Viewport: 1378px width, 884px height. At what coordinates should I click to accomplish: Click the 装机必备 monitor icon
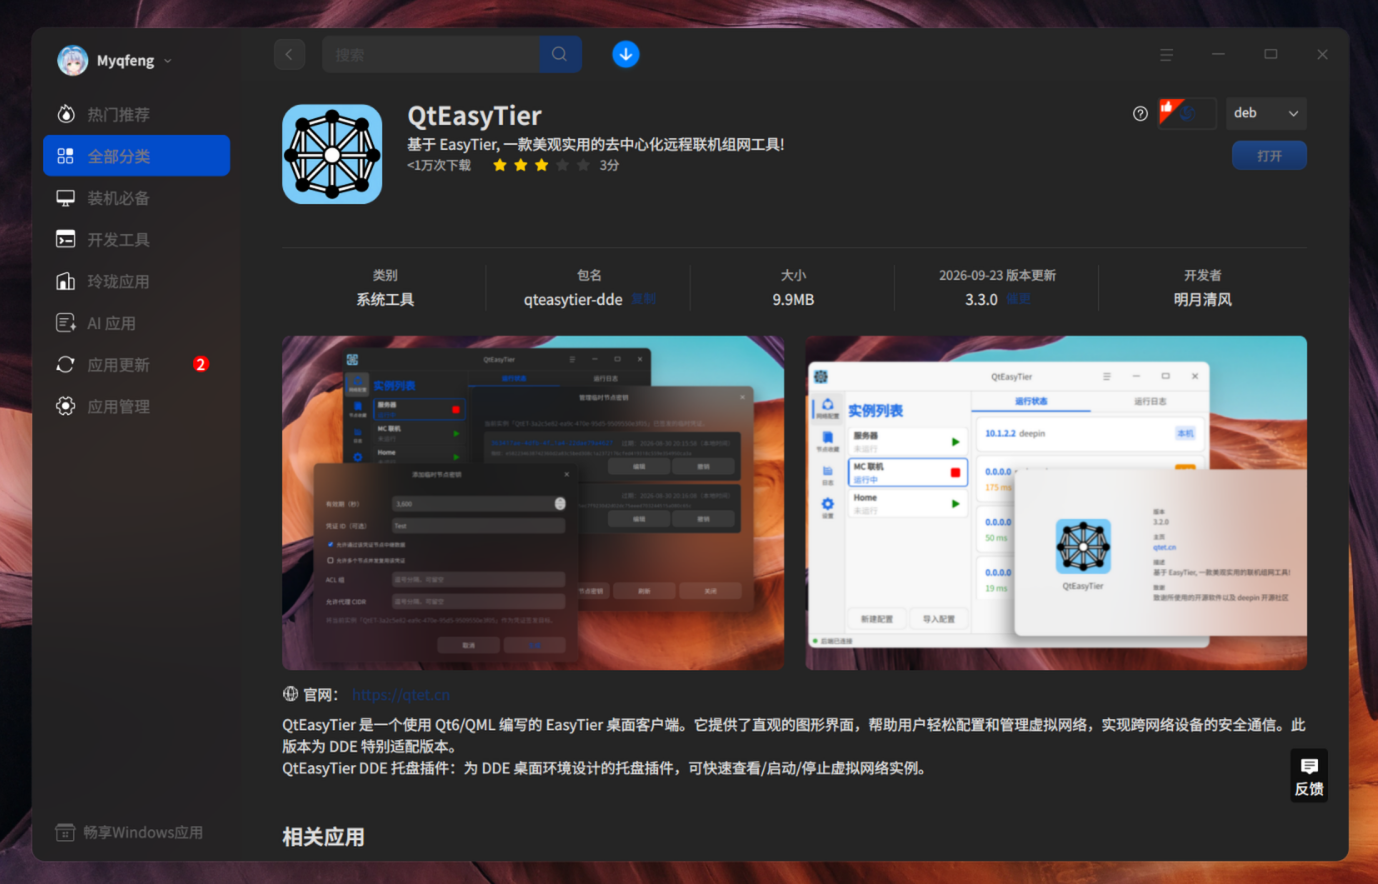(66, 198)
